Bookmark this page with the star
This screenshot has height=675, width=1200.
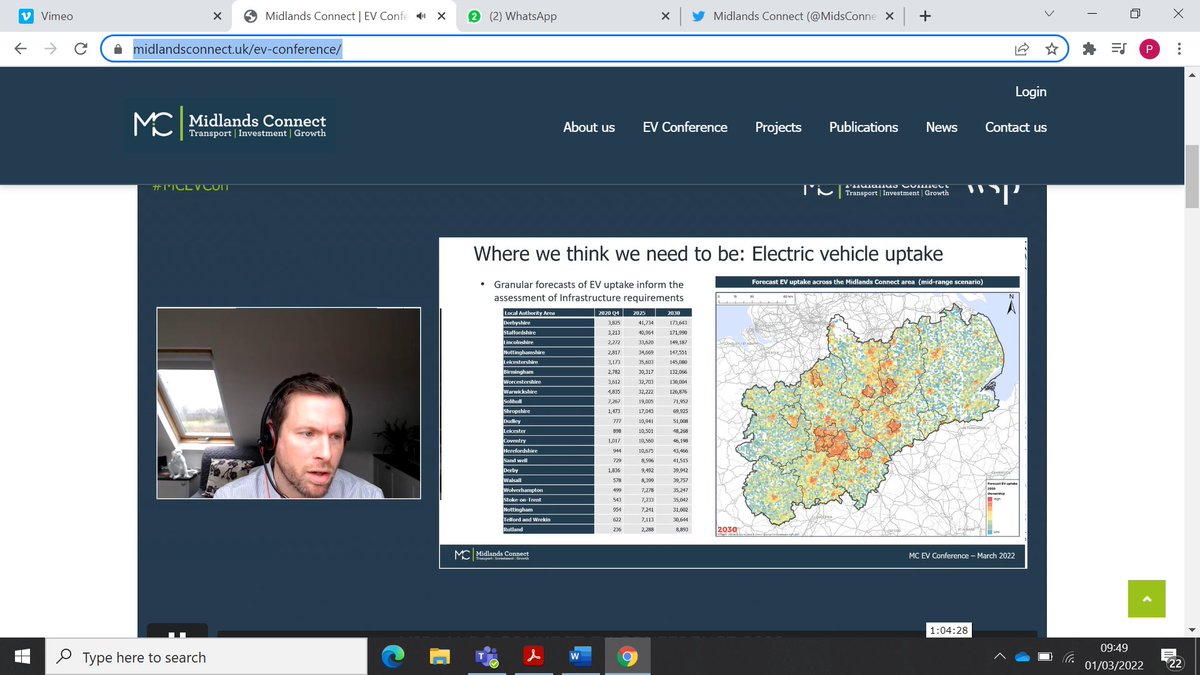(x=1051, y=49)
